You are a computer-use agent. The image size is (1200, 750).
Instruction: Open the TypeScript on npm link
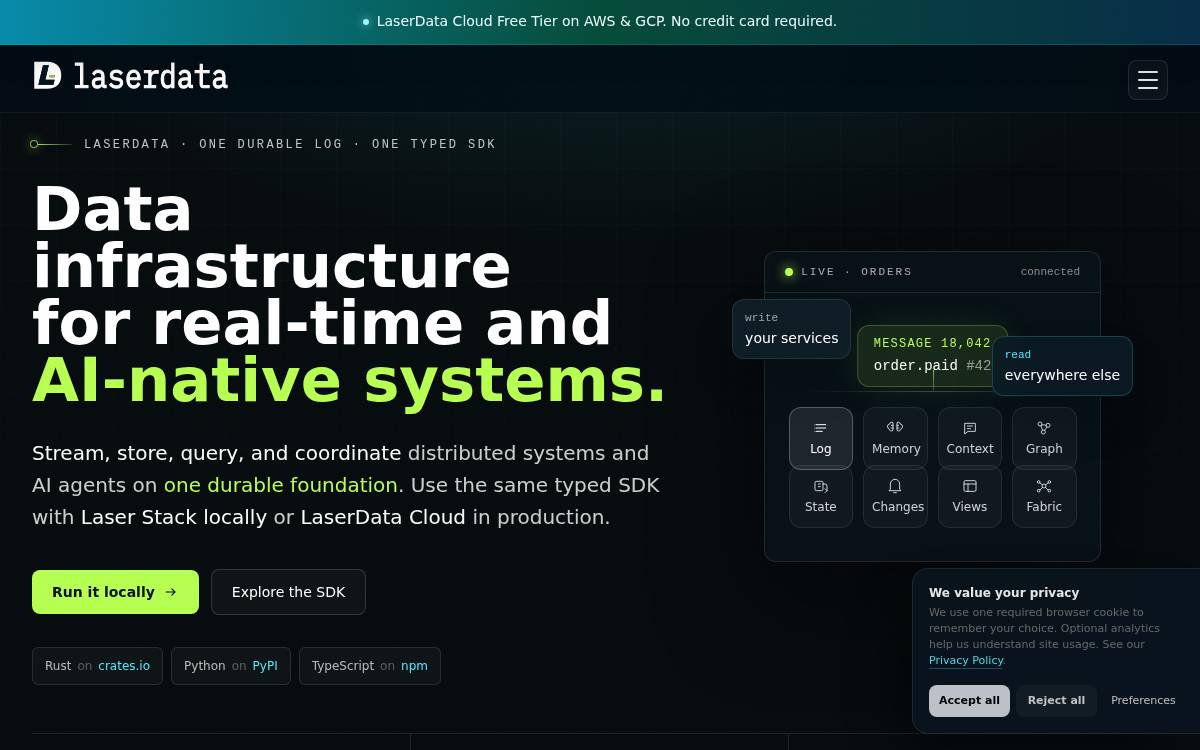pyautogui.click(x=370, y=666)
